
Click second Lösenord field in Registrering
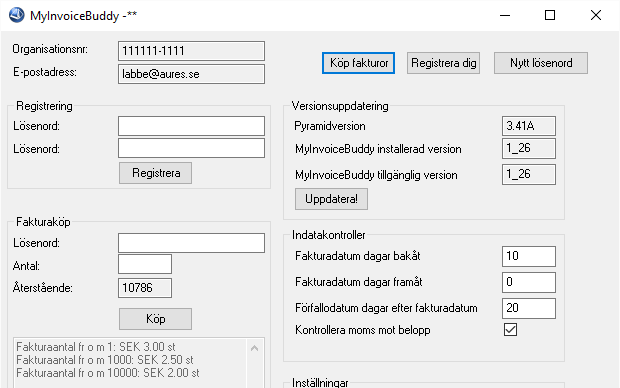coord(191,148)
